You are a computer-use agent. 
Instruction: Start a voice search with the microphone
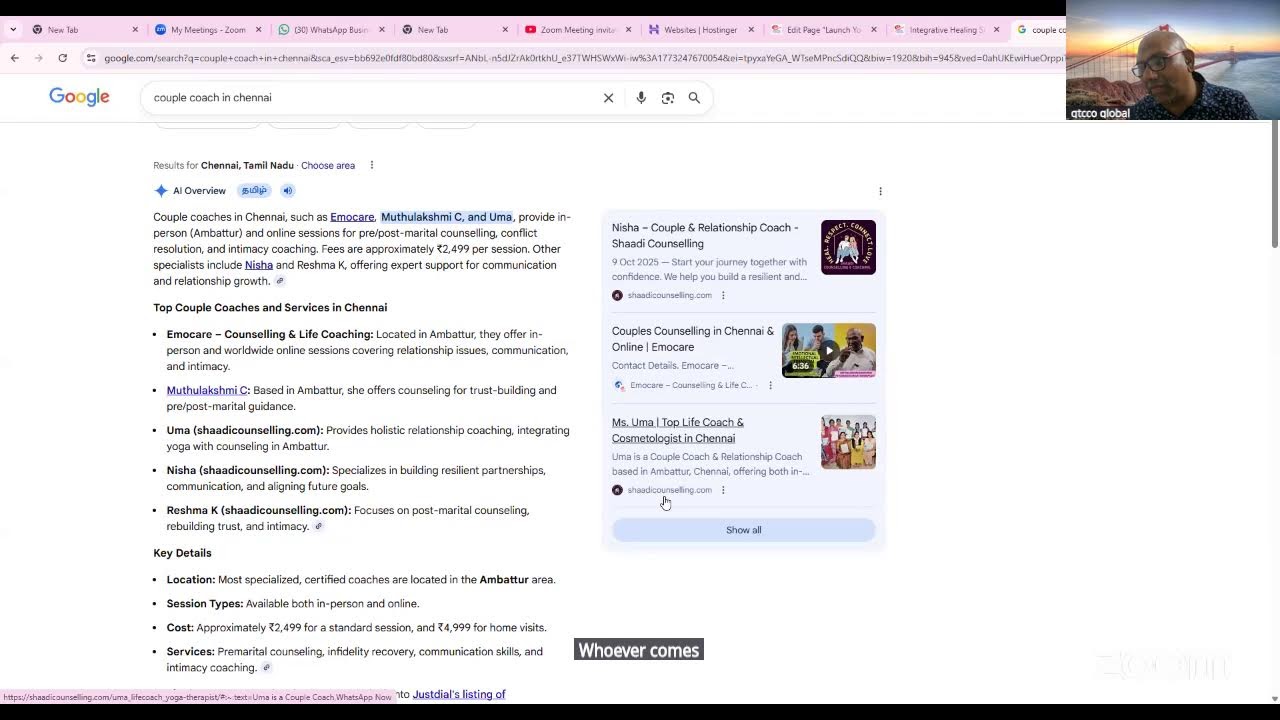click(x=641, y=98)
